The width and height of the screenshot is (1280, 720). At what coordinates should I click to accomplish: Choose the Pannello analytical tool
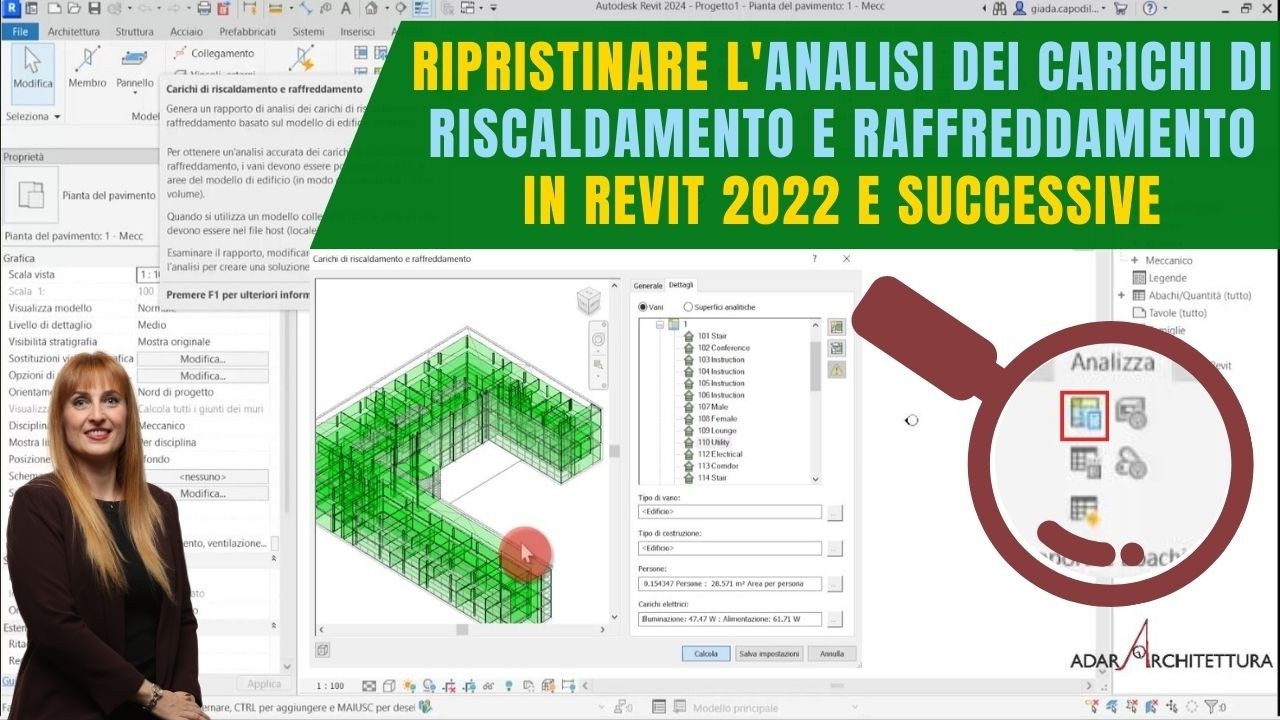coord(135,69)
